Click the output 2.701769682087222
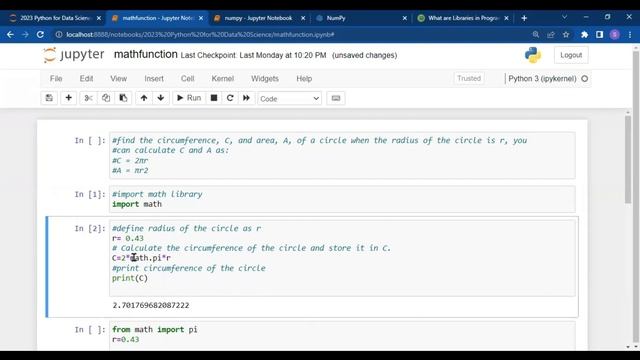This screenshot has height=360, width=640. pos(151,305)
